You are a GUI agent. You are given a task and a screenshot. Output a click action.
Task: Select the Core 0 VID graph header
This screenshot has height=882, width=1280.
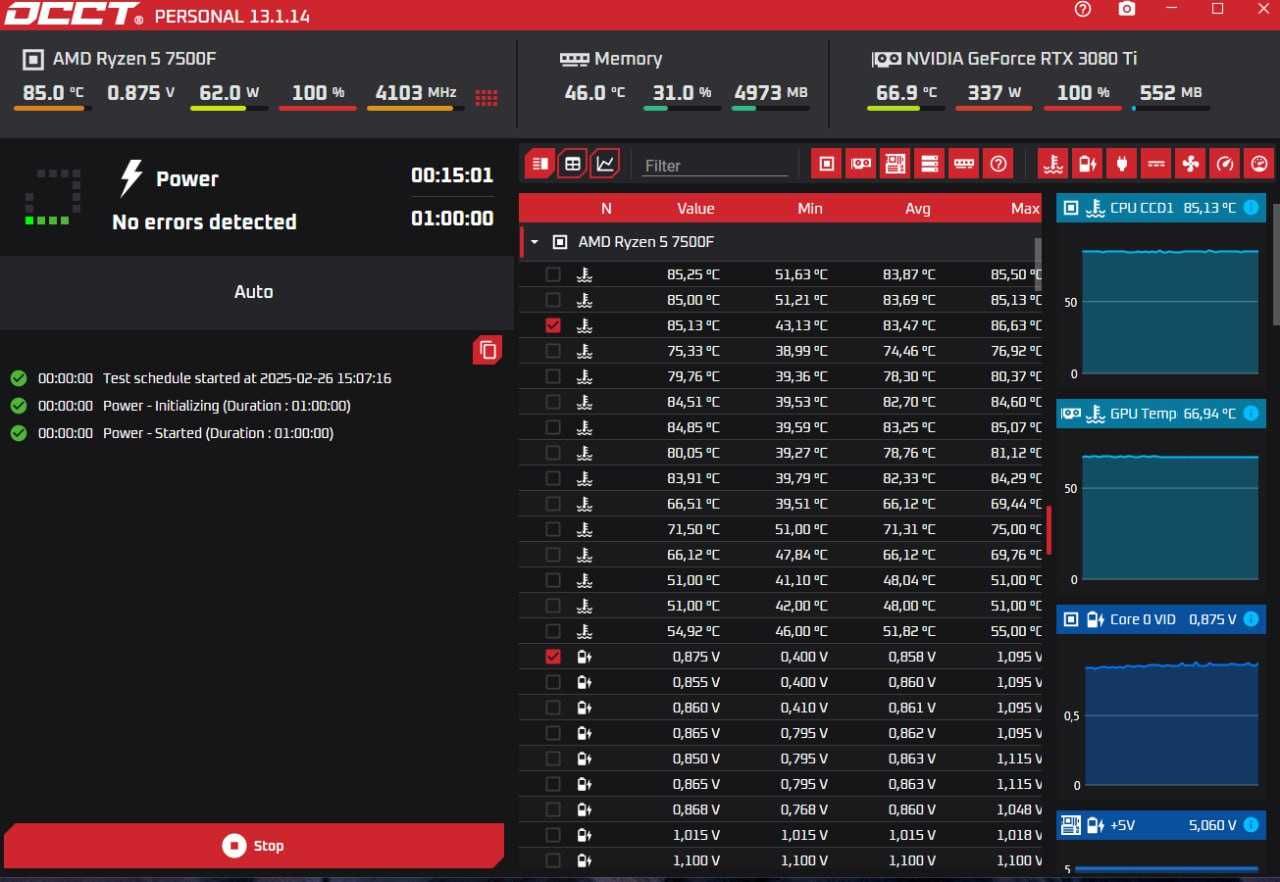[x=1161, y=620]
